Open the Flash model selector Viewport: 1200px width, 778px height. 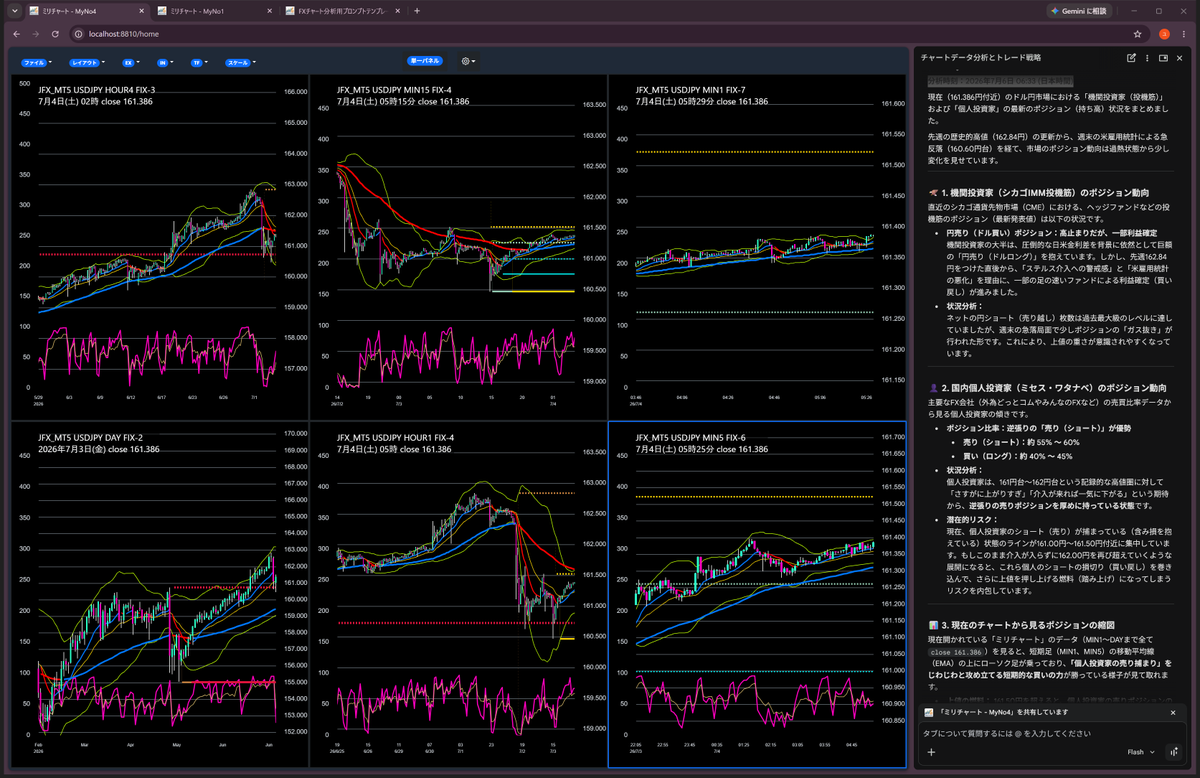1140,752
